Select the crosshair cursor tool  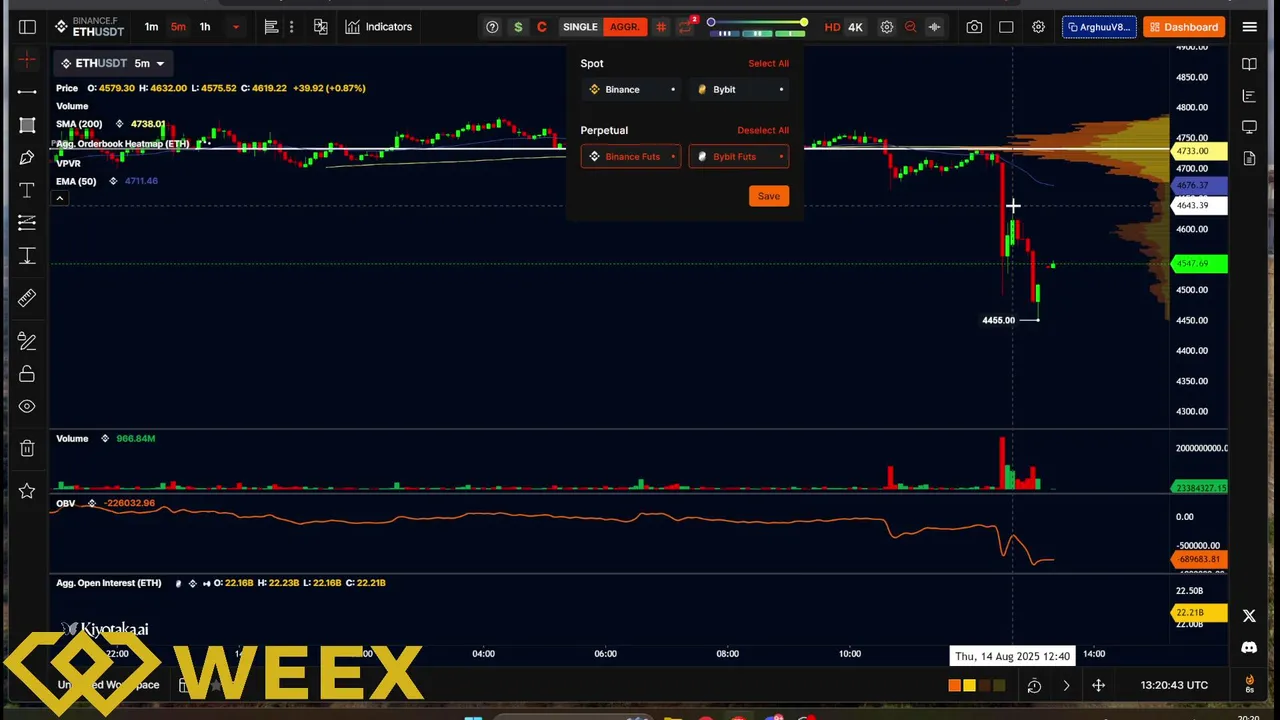pyautogui.click(x=27, y=60)
